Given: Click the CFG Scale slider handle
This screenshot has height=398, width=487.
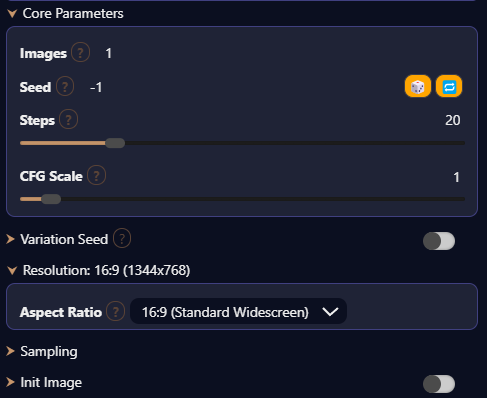Looking at the screenshot, I should (x=51, y=199).
